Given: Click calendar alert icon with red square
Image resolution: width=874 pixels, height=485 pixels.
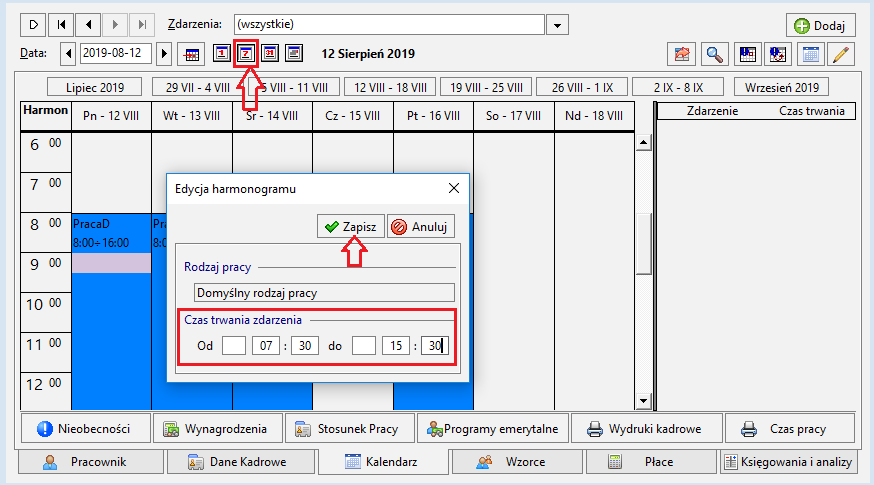Looking at the screenshot, I should pos(747,54).
